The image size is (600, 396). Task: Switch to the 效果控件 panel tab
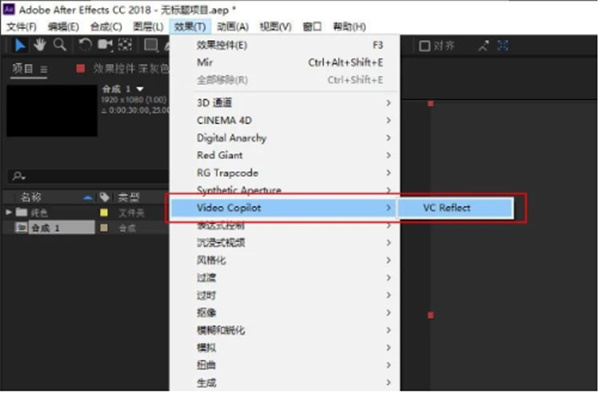(130, 69)
